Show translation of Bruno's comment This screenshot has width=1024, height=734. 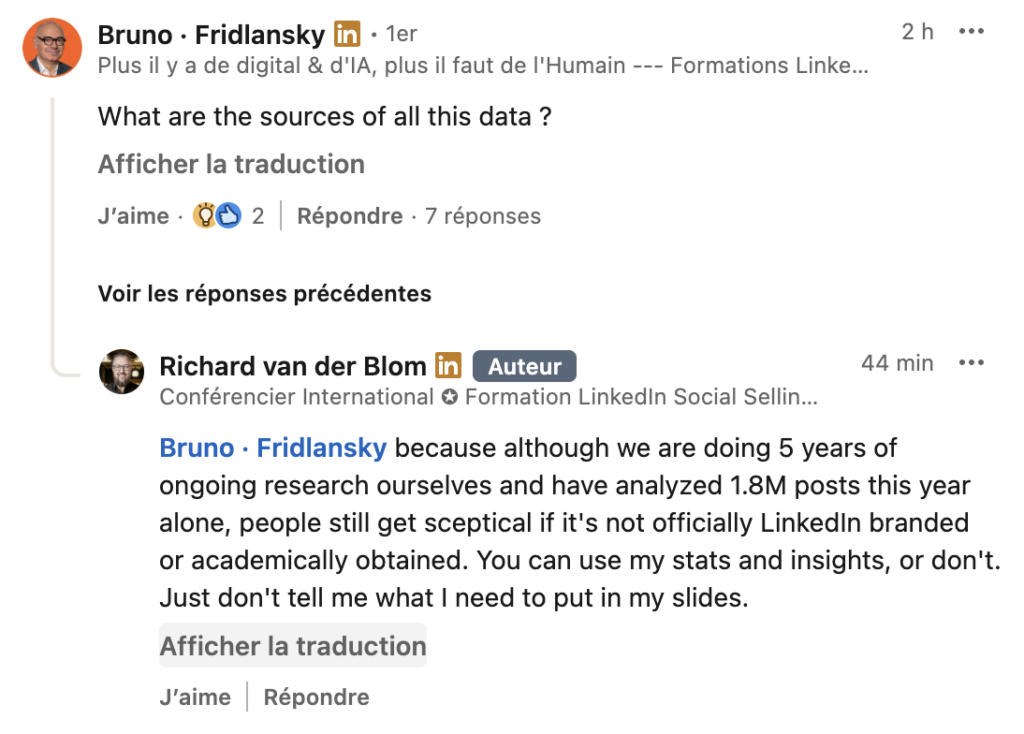coord(231,164)
